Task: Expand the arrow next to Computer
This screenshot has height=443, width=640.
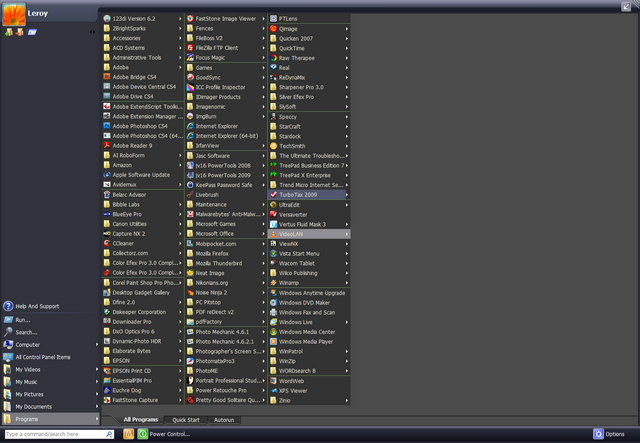Action: pyautogui.click(x=97, y=345)
